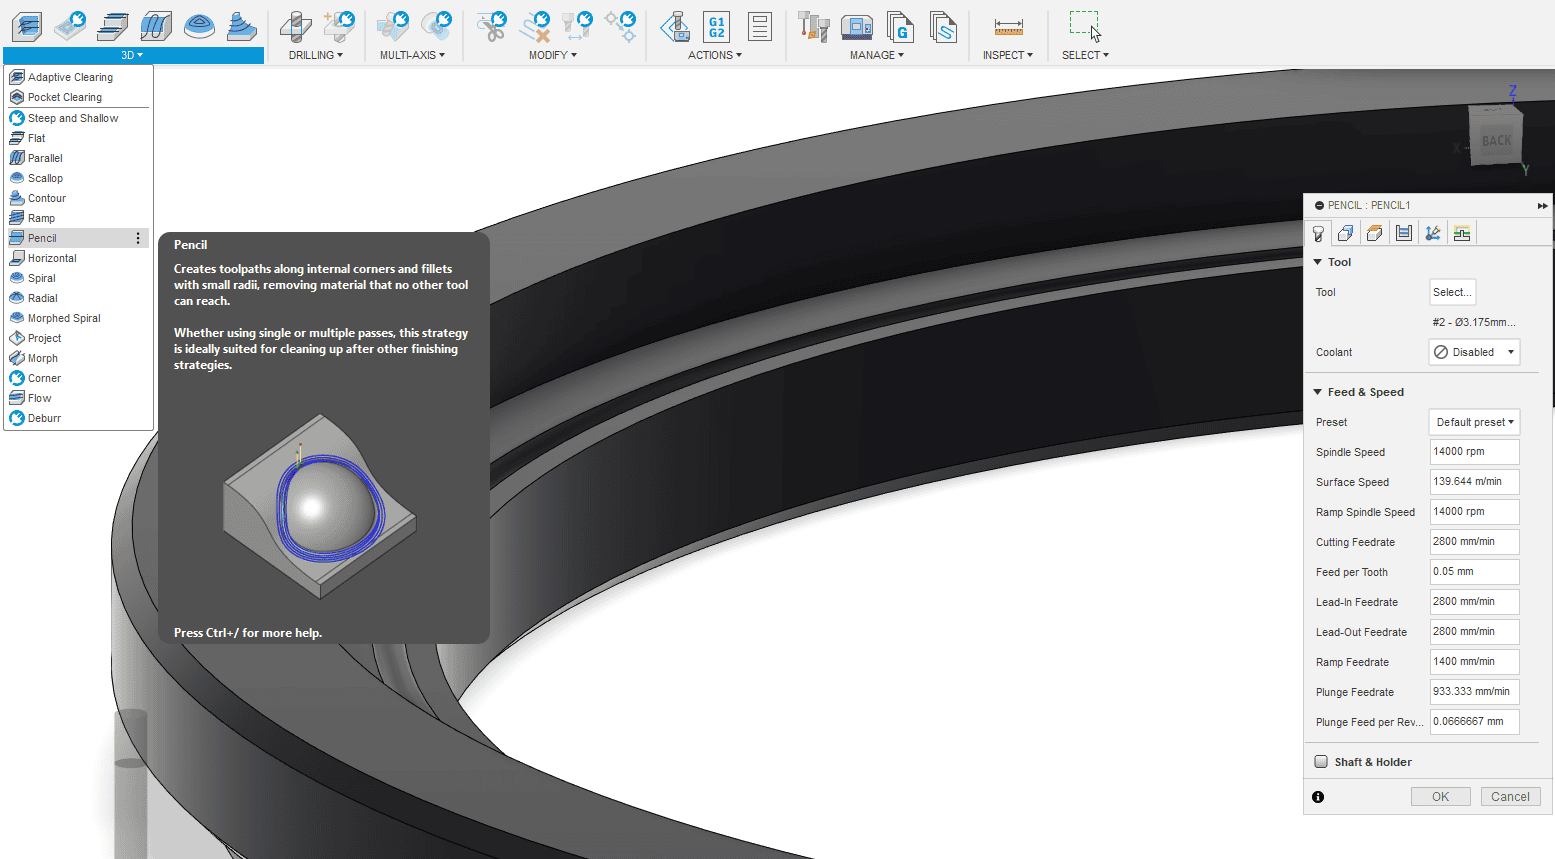Viewport: 1555px width, 859px height.
Task: Click the Plunge Feedrate input field
Action: point(1474,692)
